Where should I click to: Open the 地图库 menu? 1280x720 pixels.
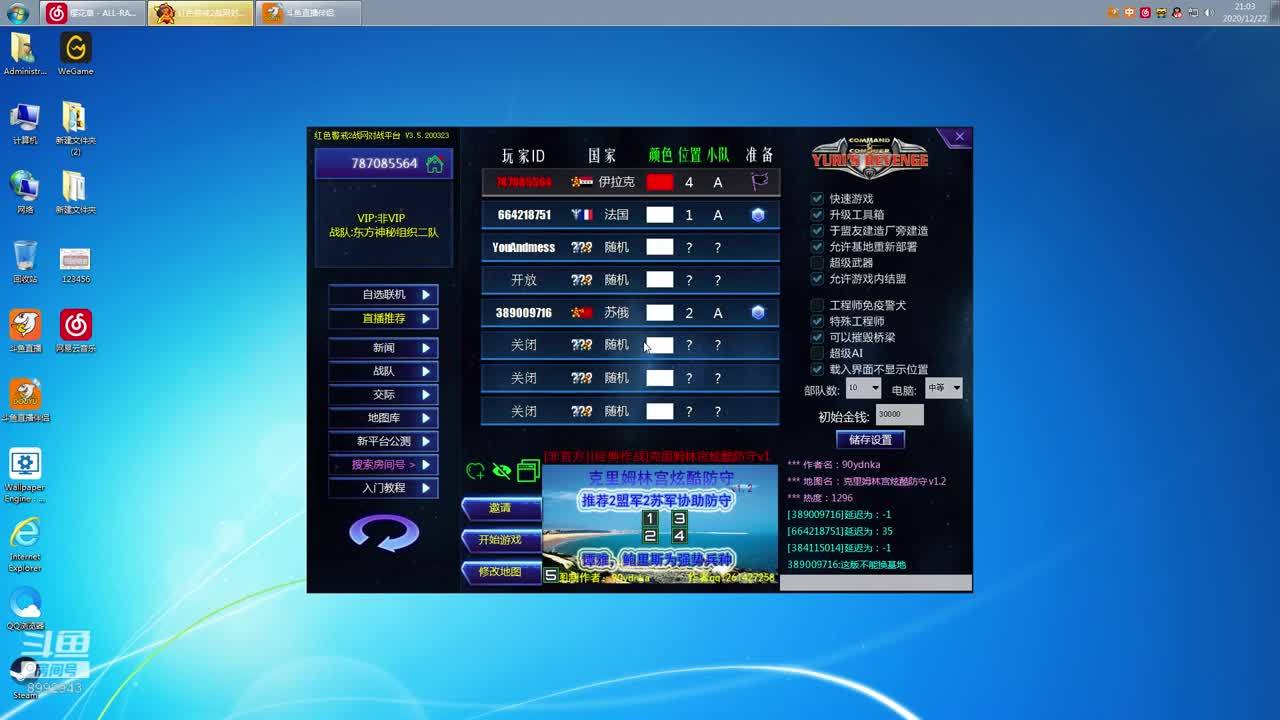point(383,418)
